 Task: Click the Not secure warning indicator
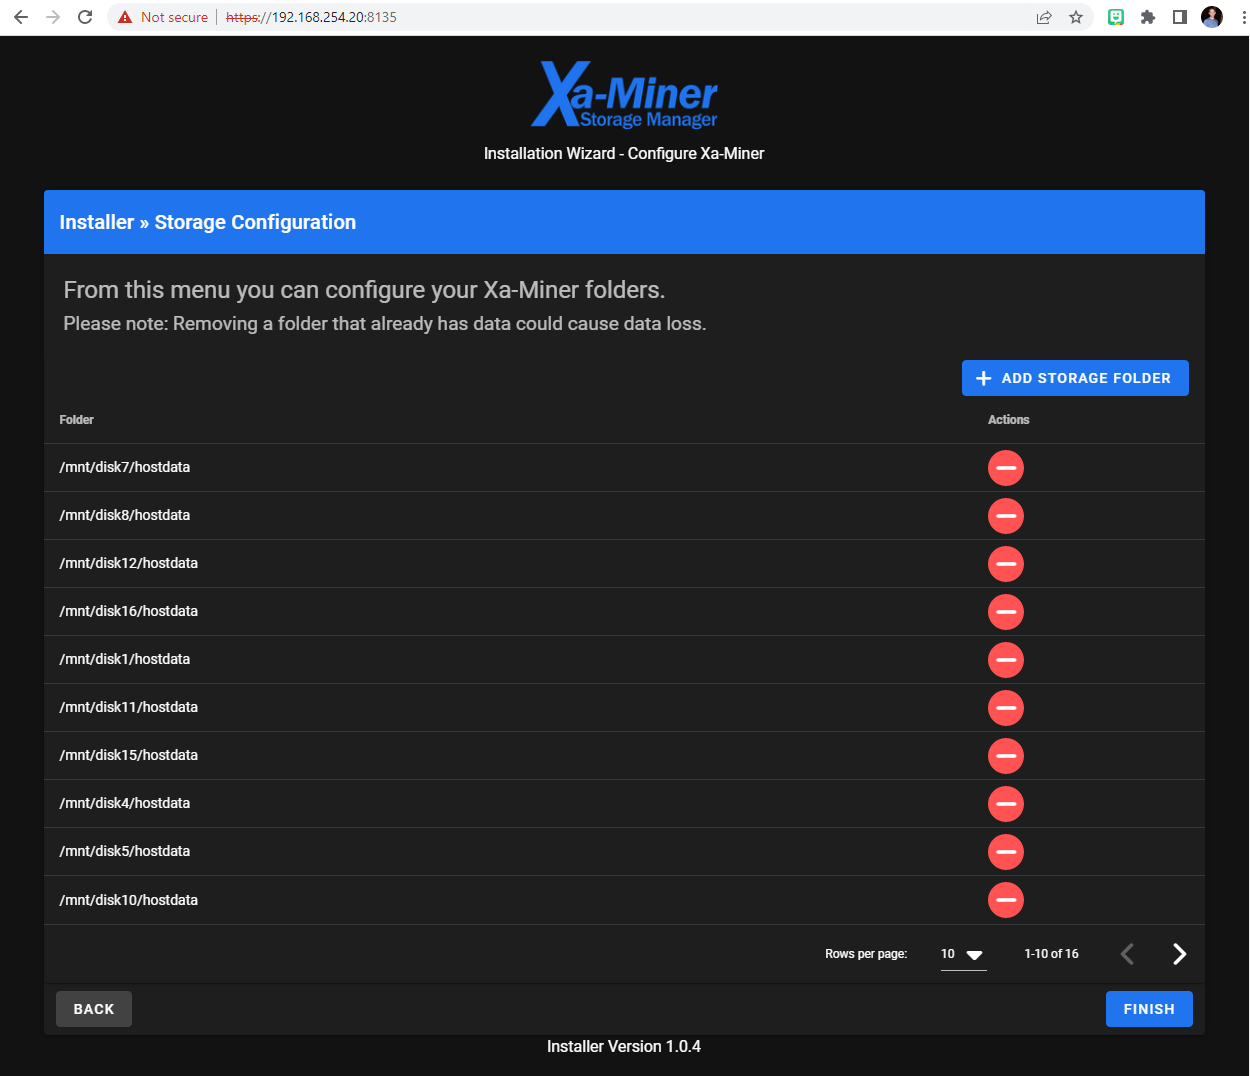[163, 17]
